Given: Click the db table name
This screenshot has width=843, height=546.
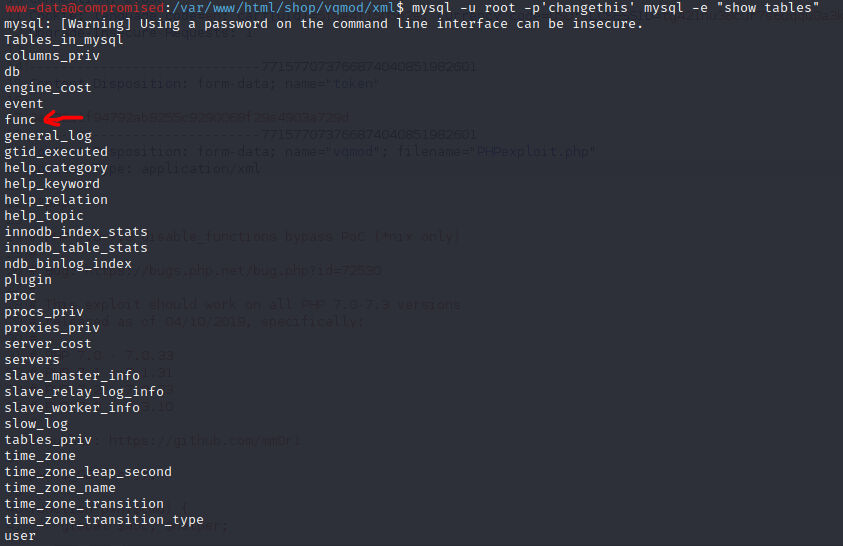Looking at the screenshot, I should 12,71.
